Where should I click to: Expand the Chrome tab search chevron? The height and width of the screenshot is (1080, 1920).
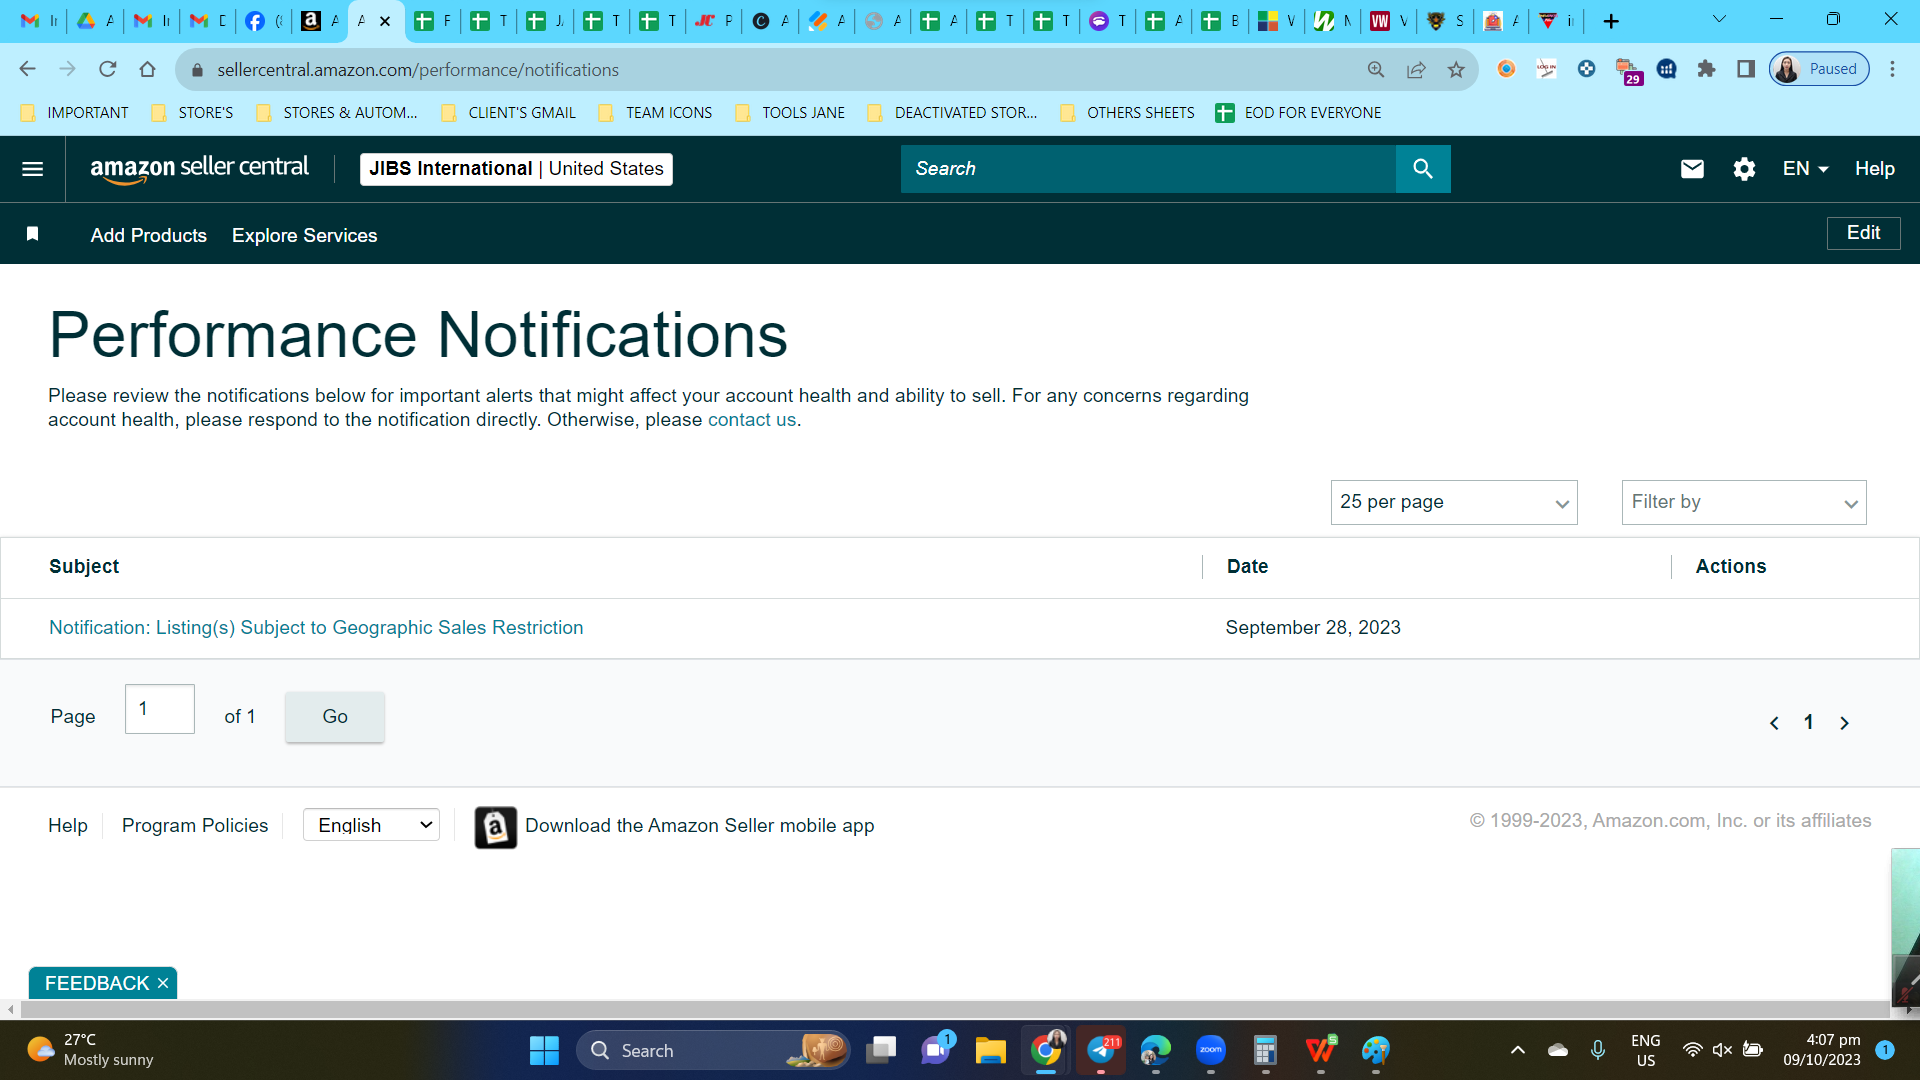tap(1719, 19)
